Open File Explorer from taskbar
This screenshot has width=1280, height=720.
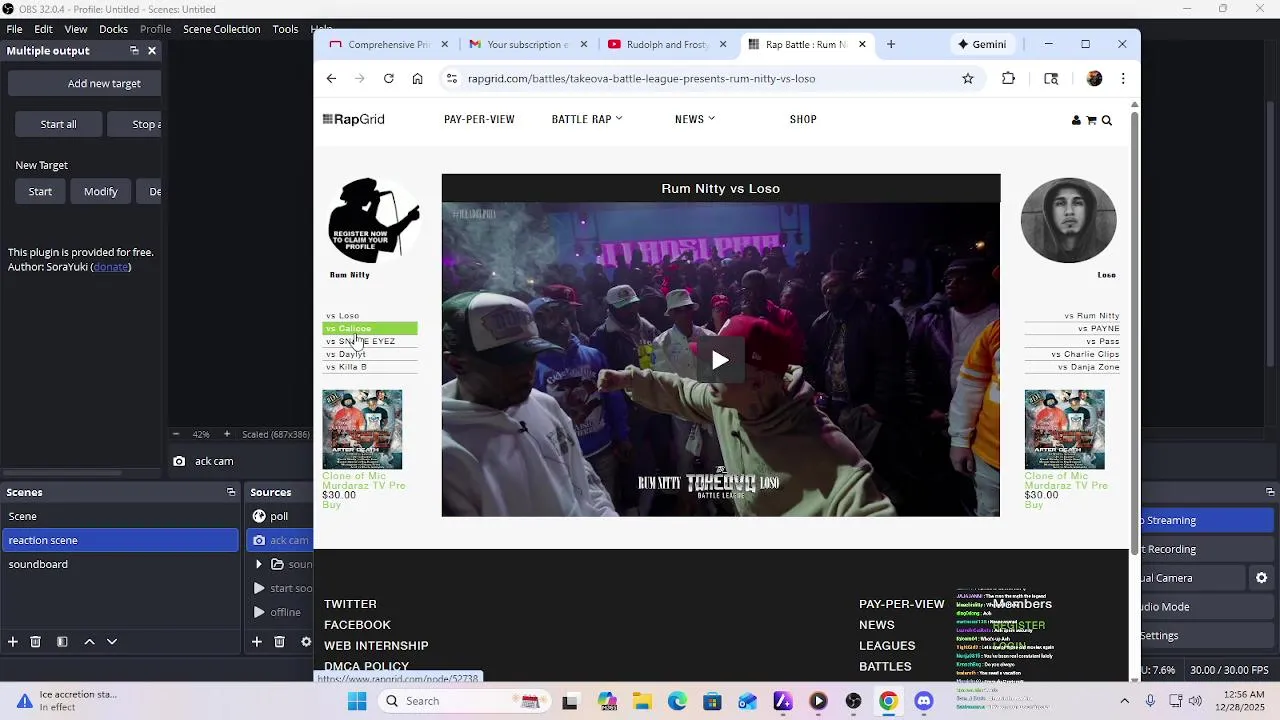642,701
